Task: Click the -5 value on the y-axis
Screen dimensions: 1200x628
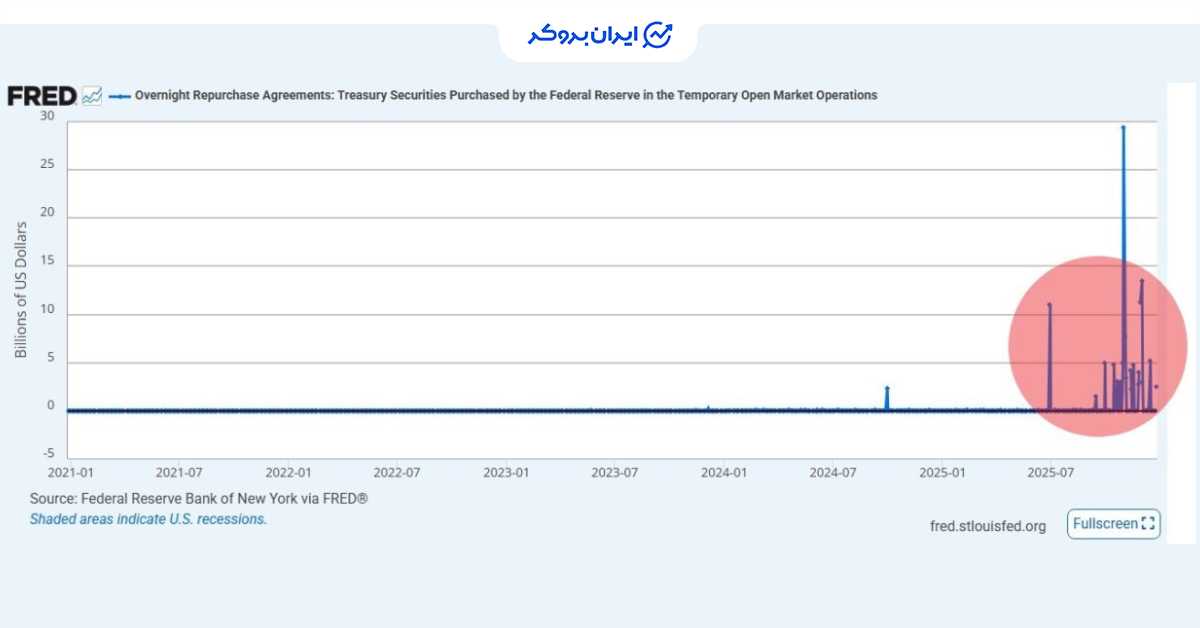Action: pos(47,453)
